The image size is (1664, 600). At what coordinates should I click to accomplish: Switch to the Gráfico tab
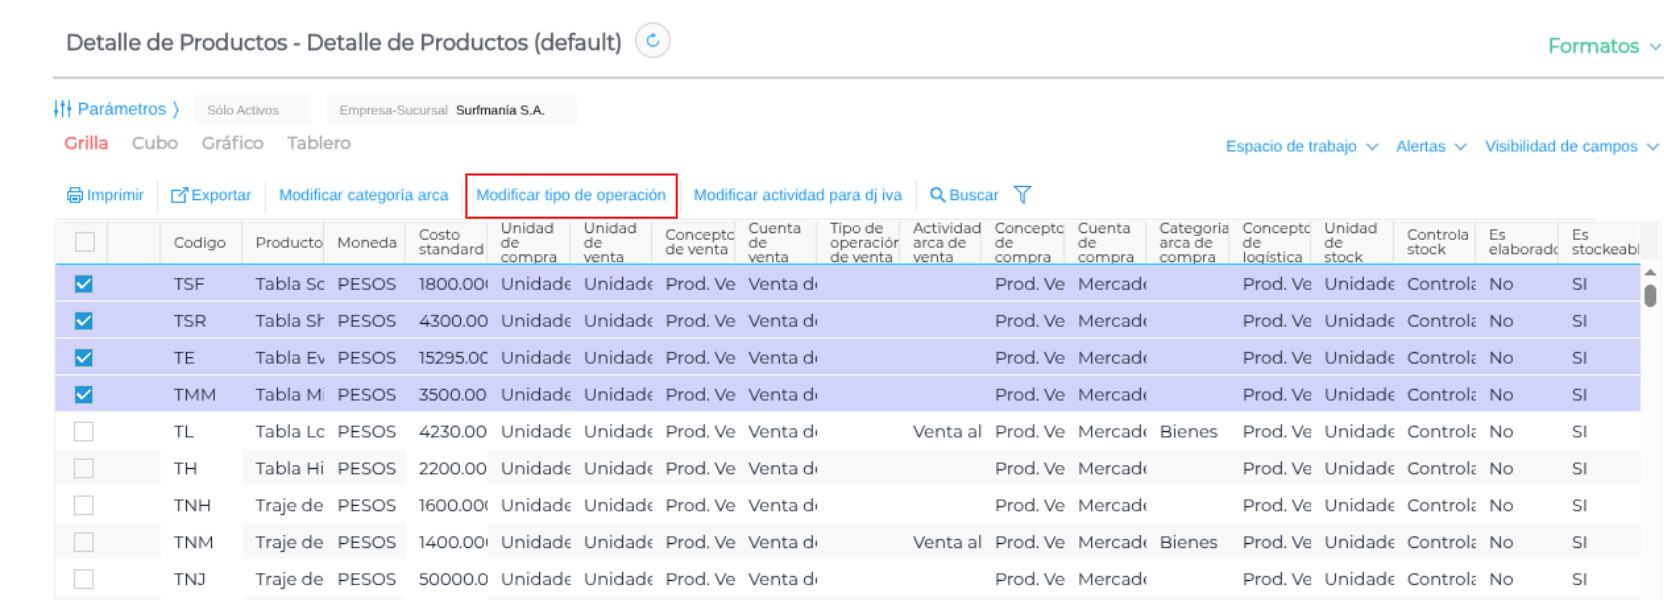point(232,143)
